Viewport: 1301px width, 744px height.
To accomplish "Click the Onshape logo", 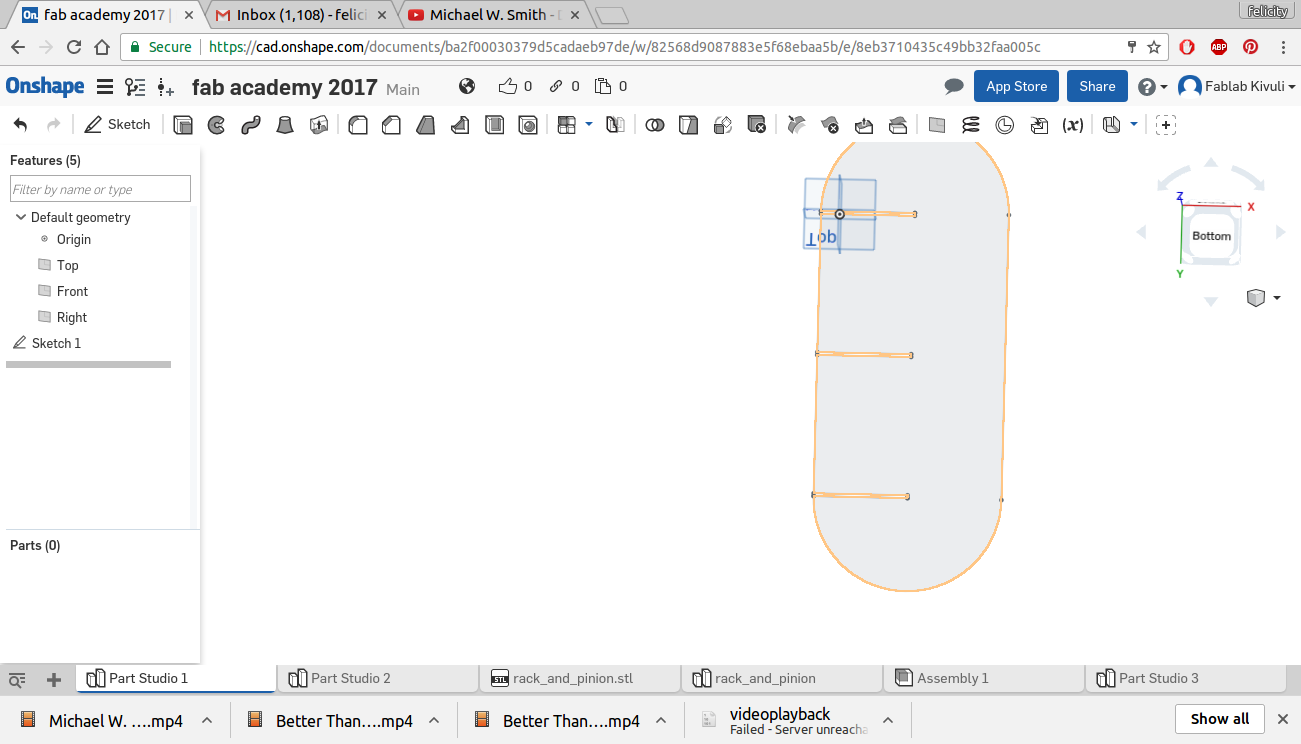I will pyautogui.click(x=45, y=87).
